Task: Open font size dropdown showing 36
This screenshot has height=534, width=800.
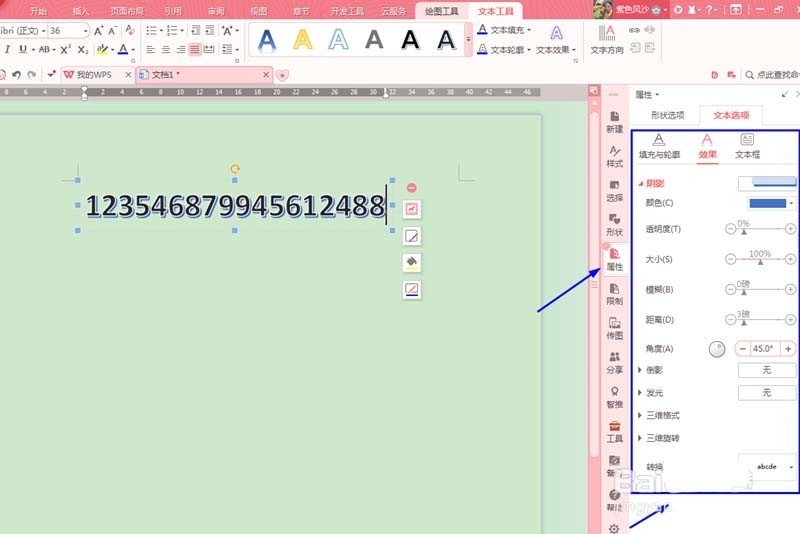Action: (85, 31)
